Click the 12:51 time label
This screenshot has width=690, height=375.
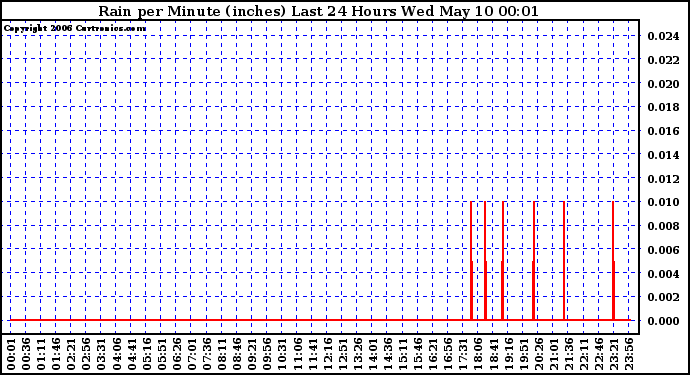tap(342, 354)
